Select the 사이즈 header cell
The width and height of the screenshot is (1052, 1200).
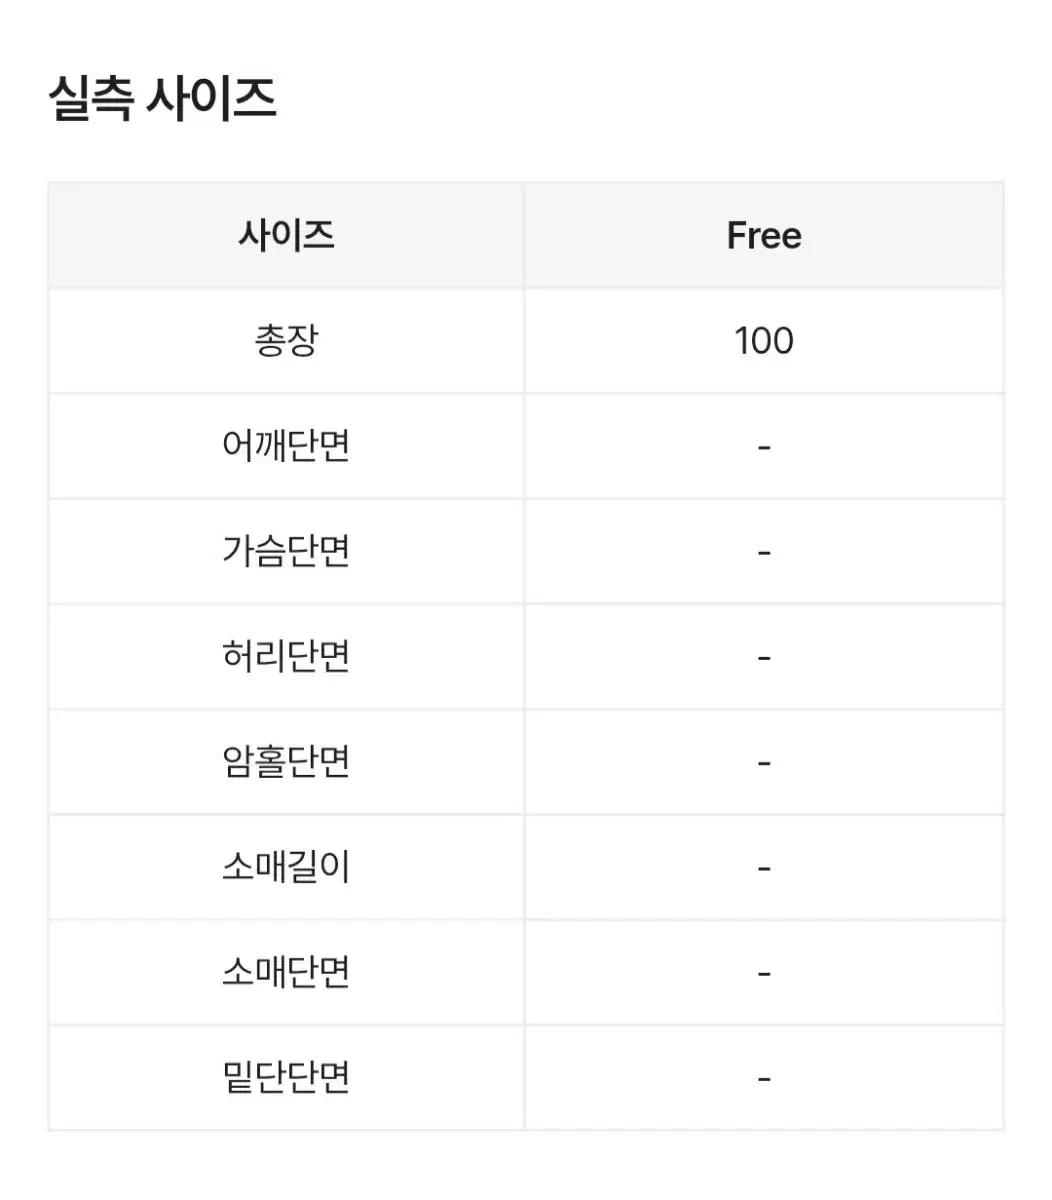[286, 236]
